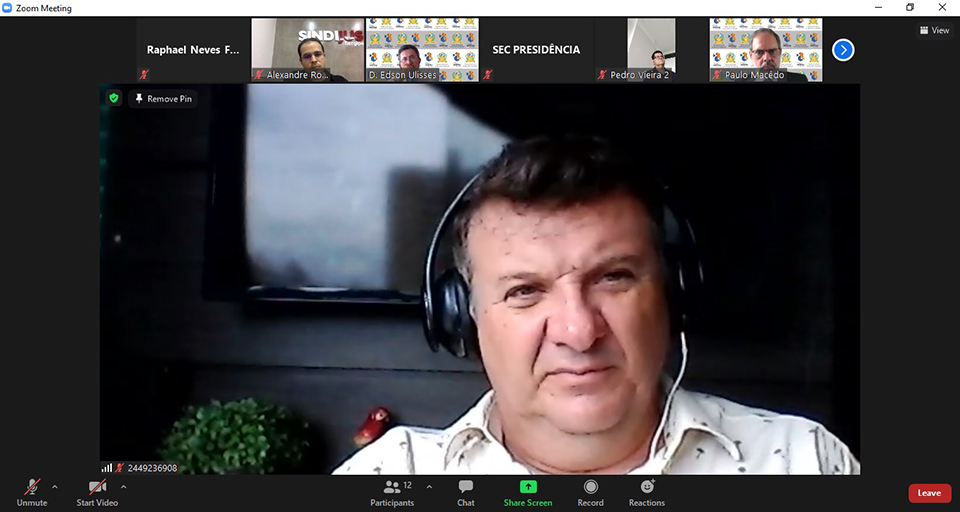The height and width of the screenshot is (512, 960).
Task: Expand audio options arrow beside Unmute
Action: tap(55, 487)
